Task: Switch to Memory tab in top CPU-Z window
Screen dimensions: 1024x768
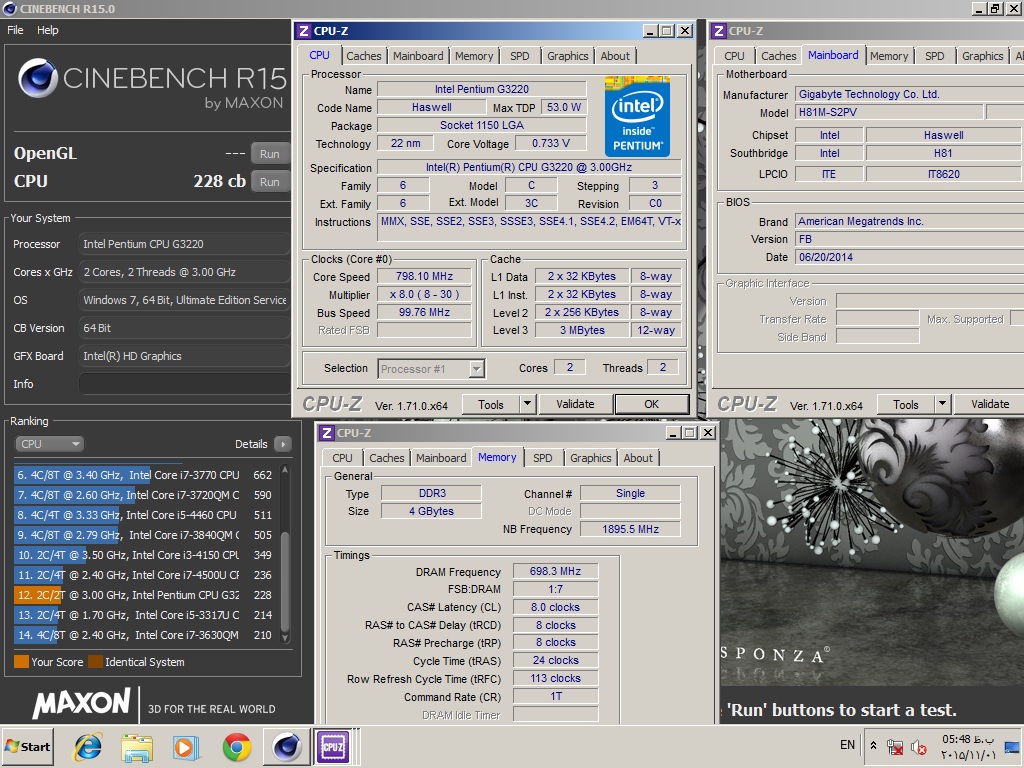Action: (474, 56)
